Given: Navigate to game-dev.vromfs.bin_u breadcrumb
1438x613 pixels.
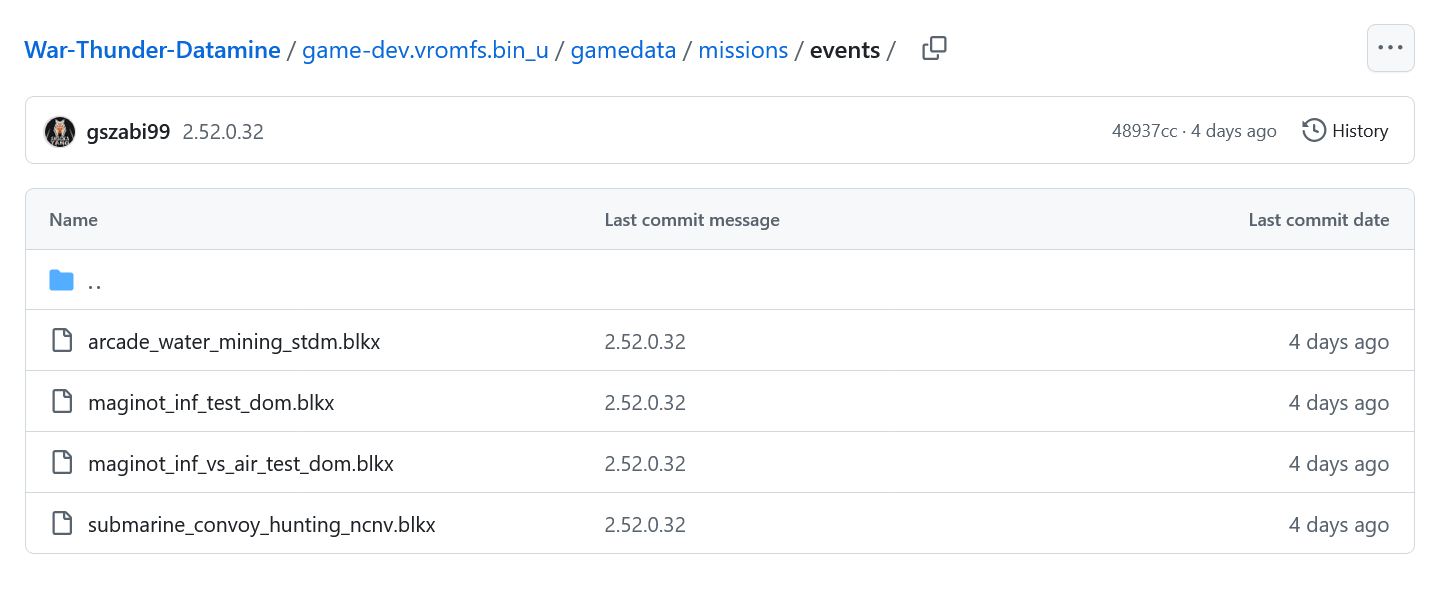Looking at the screenshot, I should [425, 50].
